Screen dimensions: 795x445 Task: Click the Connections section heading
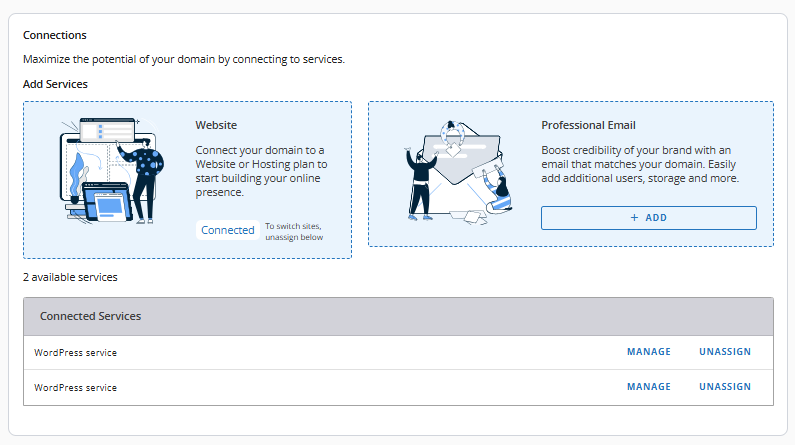pyautogui.click(x=55, y=35)
